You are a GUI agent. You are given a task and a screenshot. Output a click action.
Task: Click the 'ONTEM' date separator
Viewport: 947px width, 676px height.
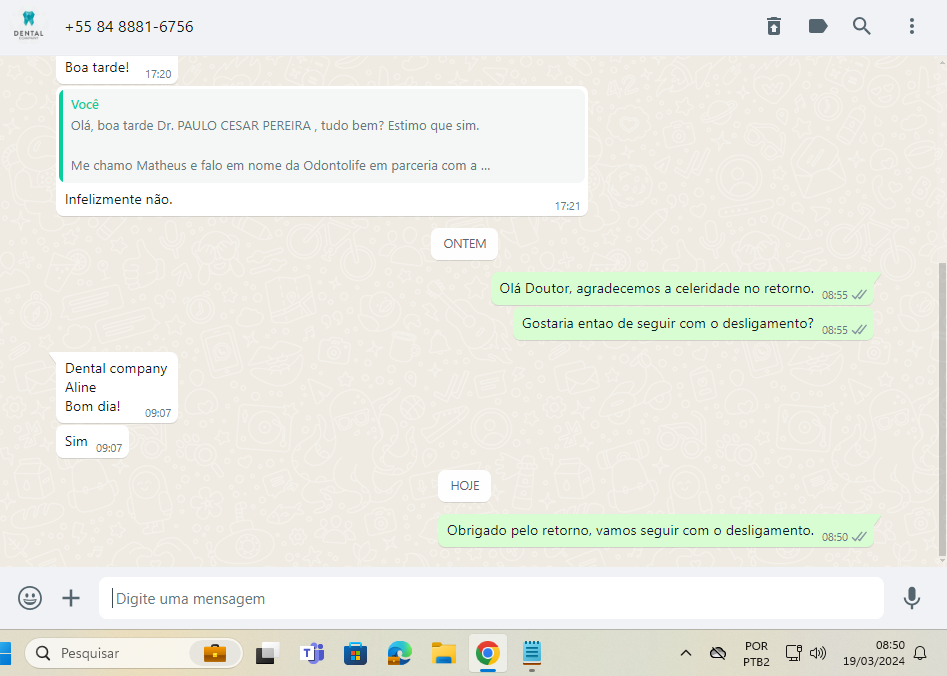pyautogui.click(x=464, y=243)
